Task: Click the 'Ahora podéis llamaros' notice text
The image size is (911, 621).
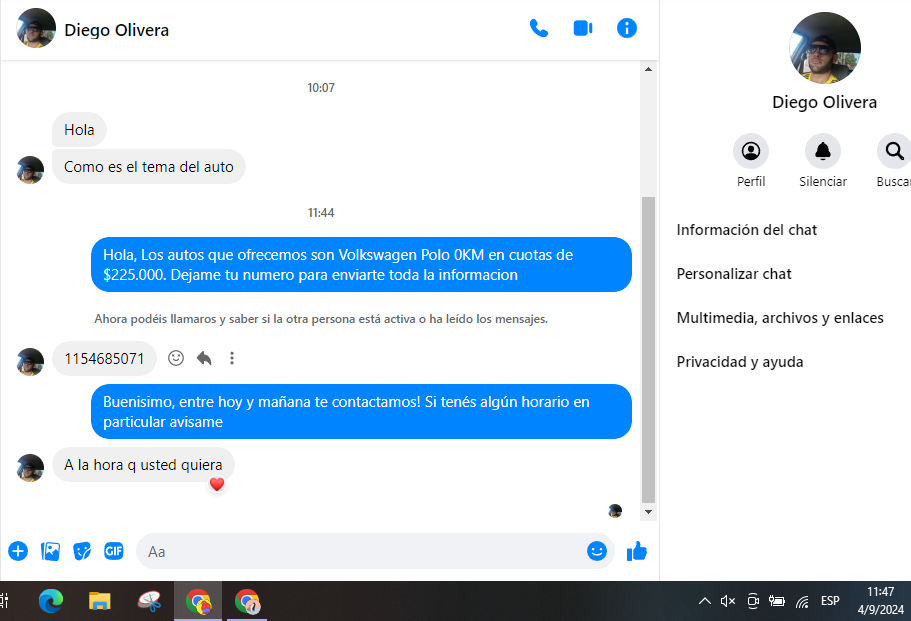Action: click(321, 319)
